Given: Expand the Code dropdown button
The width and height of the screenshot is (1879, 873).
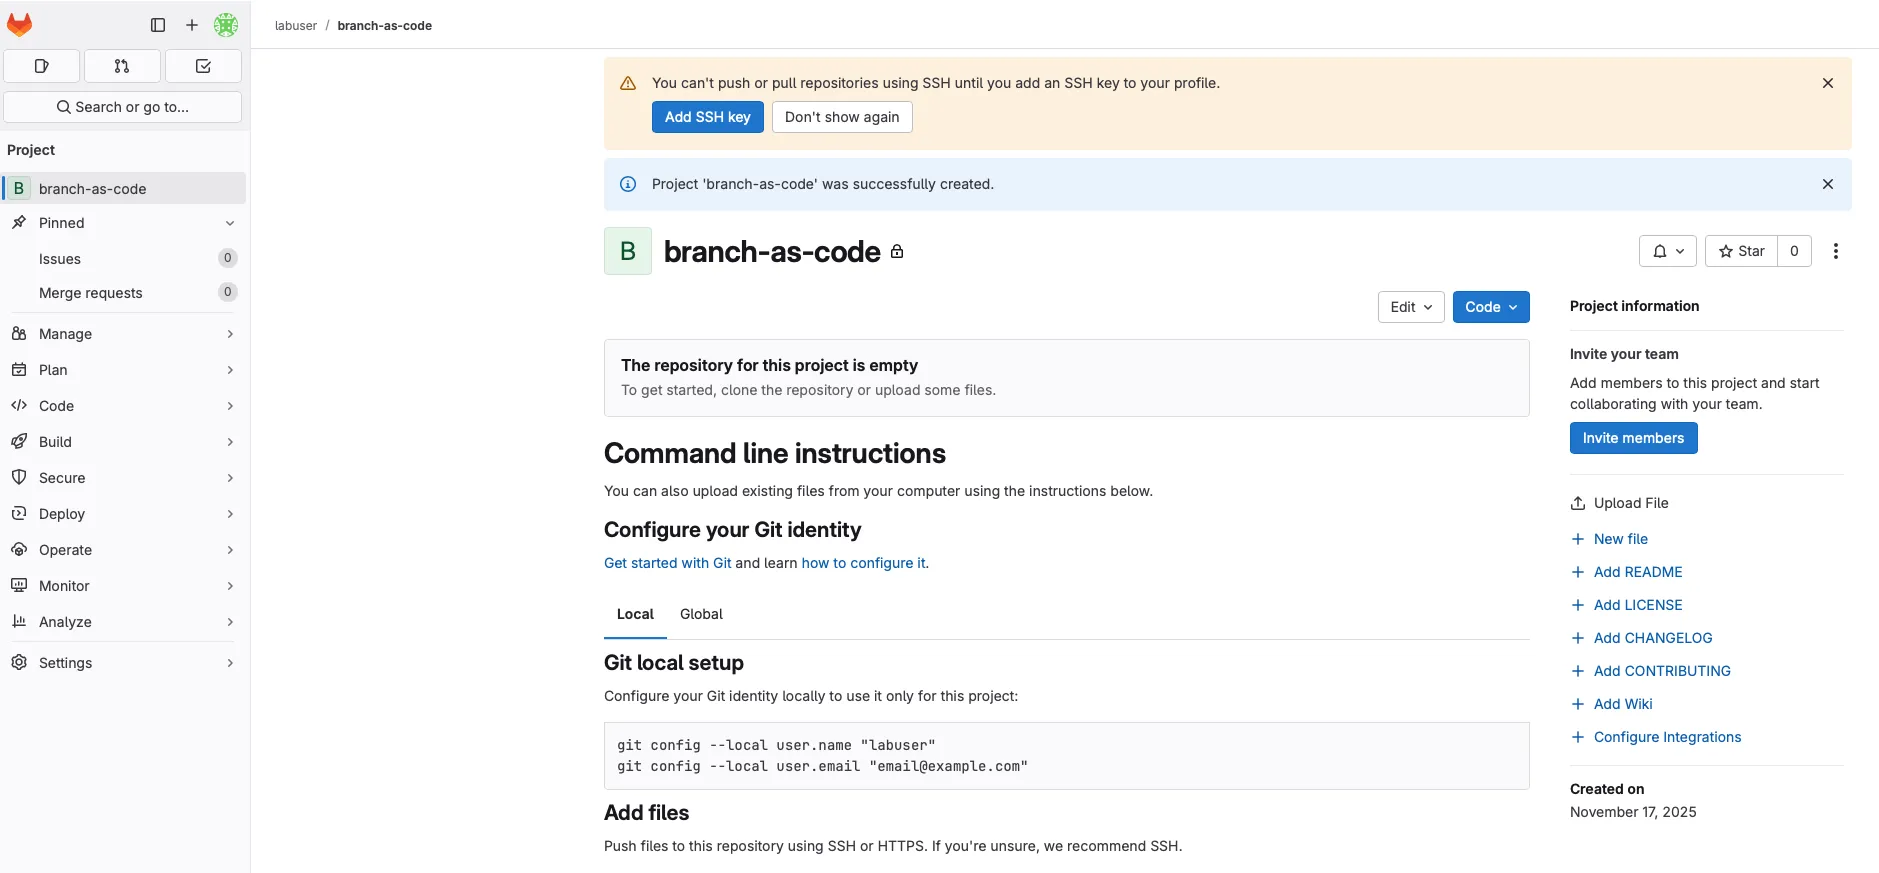Looking at the screenshot, I should click(x=1490, y=307).
